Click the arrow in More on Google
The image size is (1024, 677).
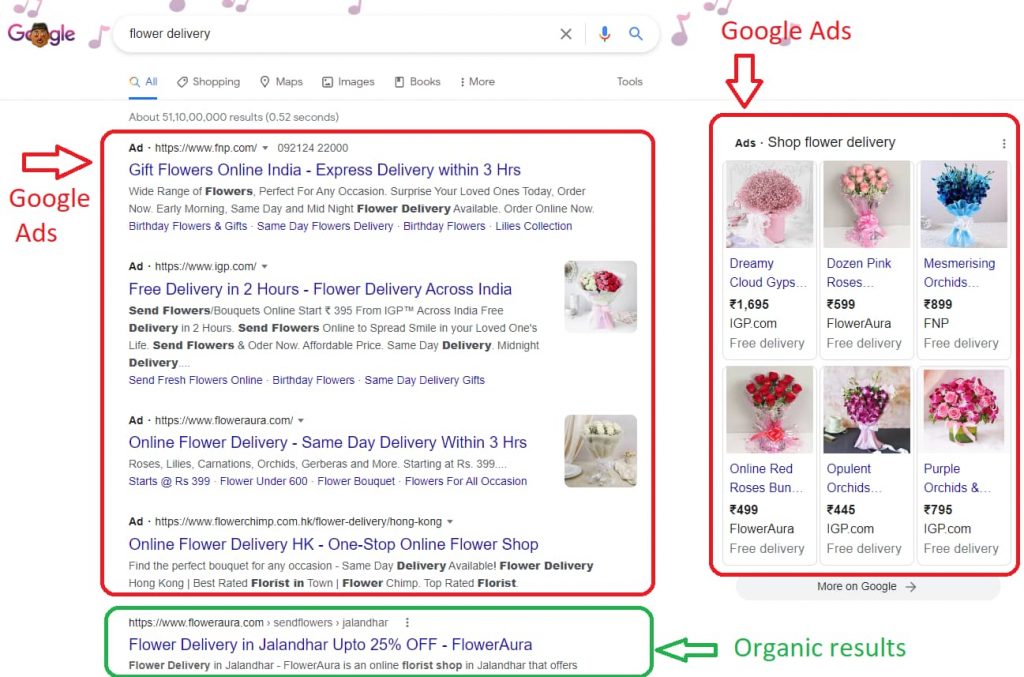[x=911, y=587]
